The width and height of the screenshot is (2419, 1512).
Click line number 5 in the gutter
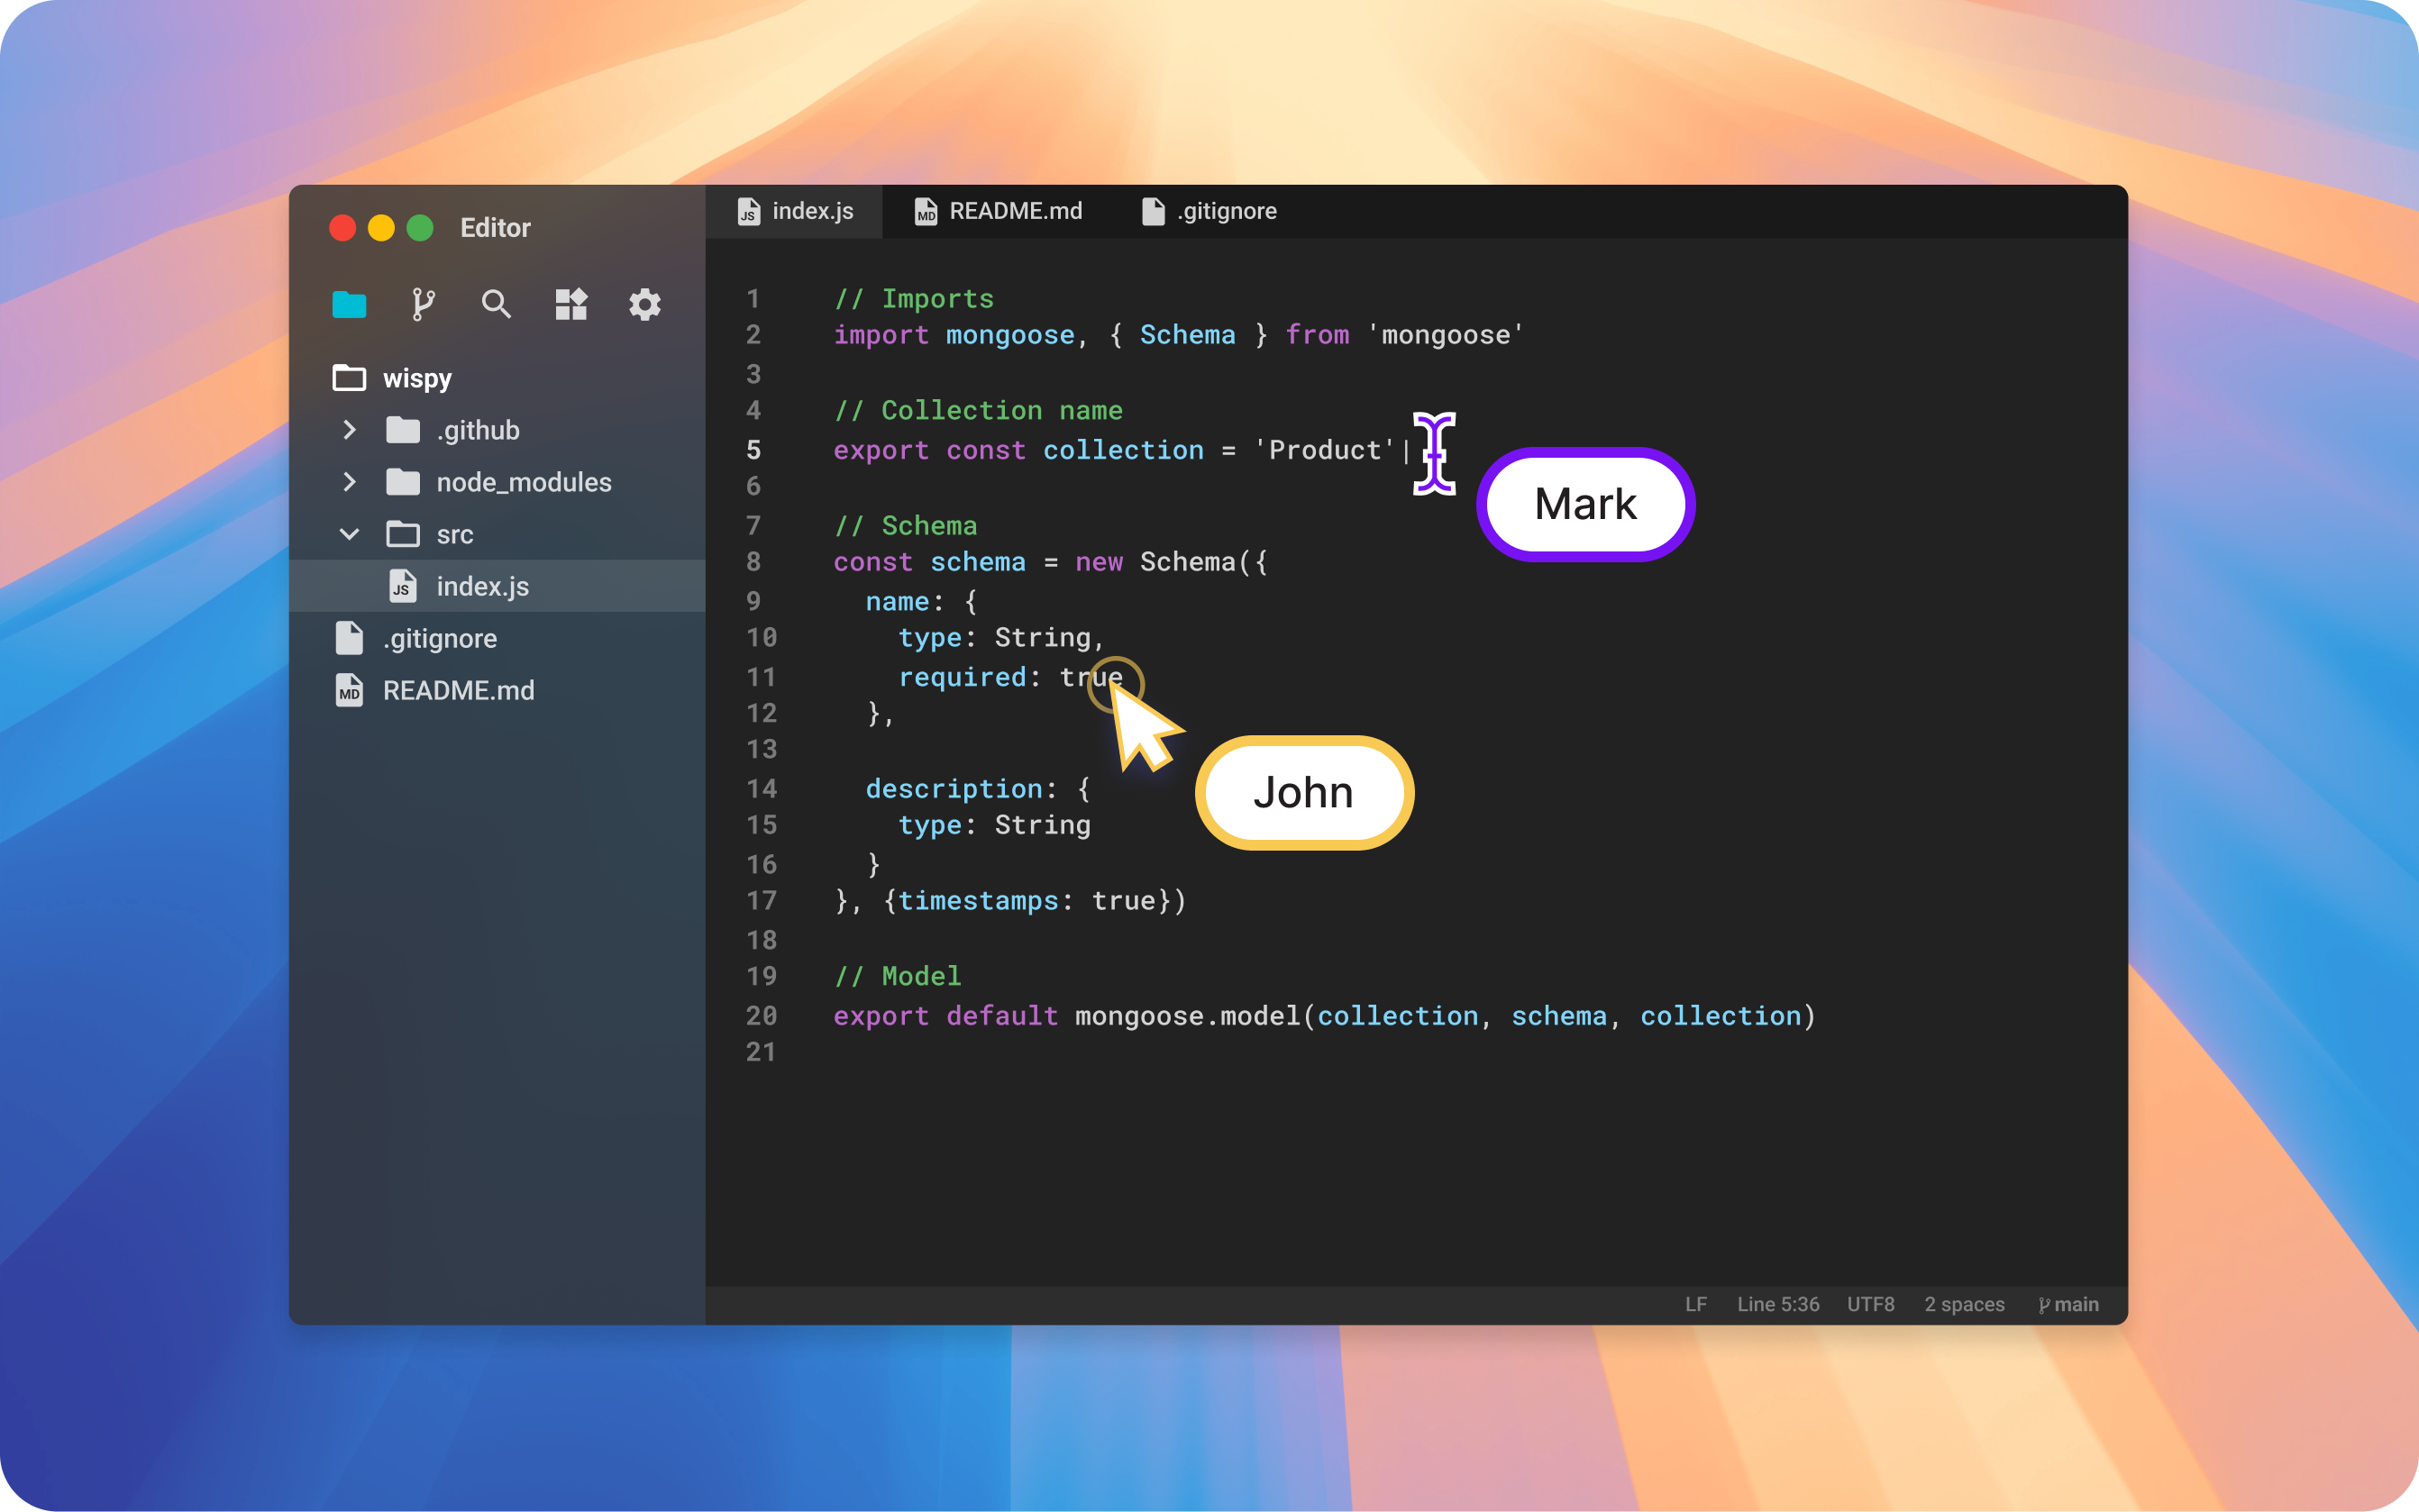753,450
